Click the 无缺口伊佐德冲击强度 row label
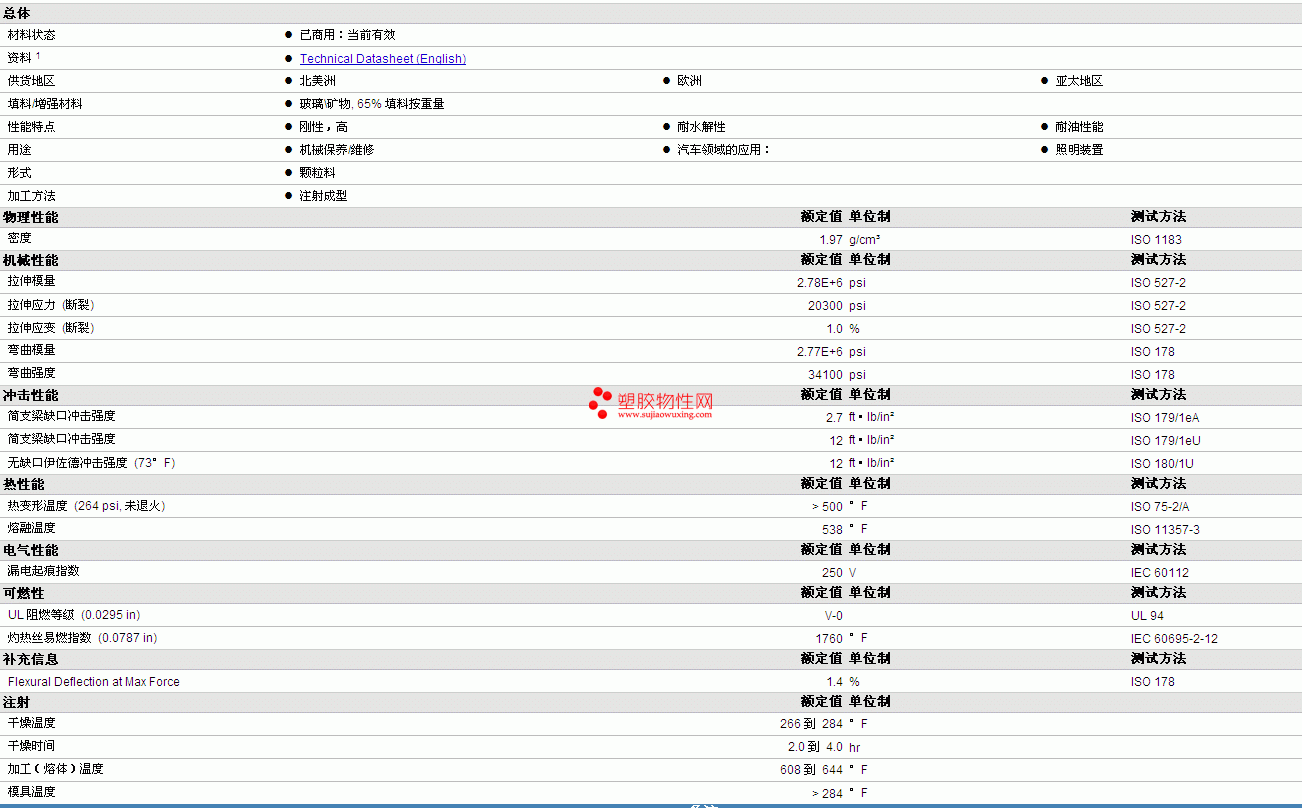Image resolution: width=1302 pixels, height=808 pixels. [91, 463]
